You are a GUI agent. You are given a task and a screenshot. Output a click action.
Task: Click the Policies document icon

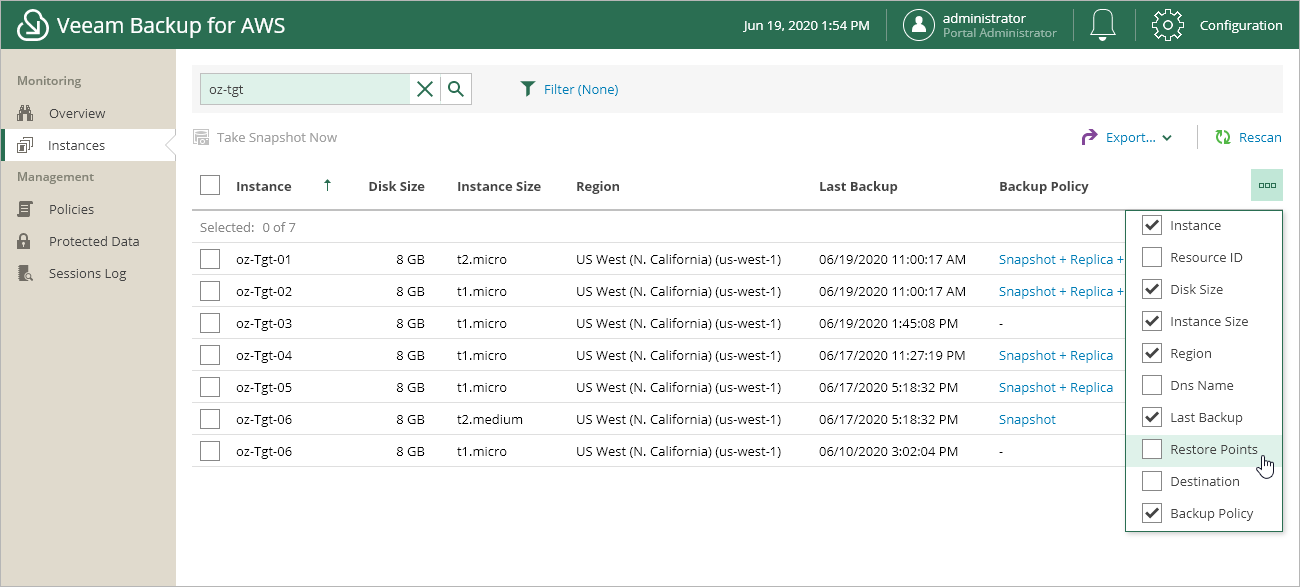click(26, 209)
